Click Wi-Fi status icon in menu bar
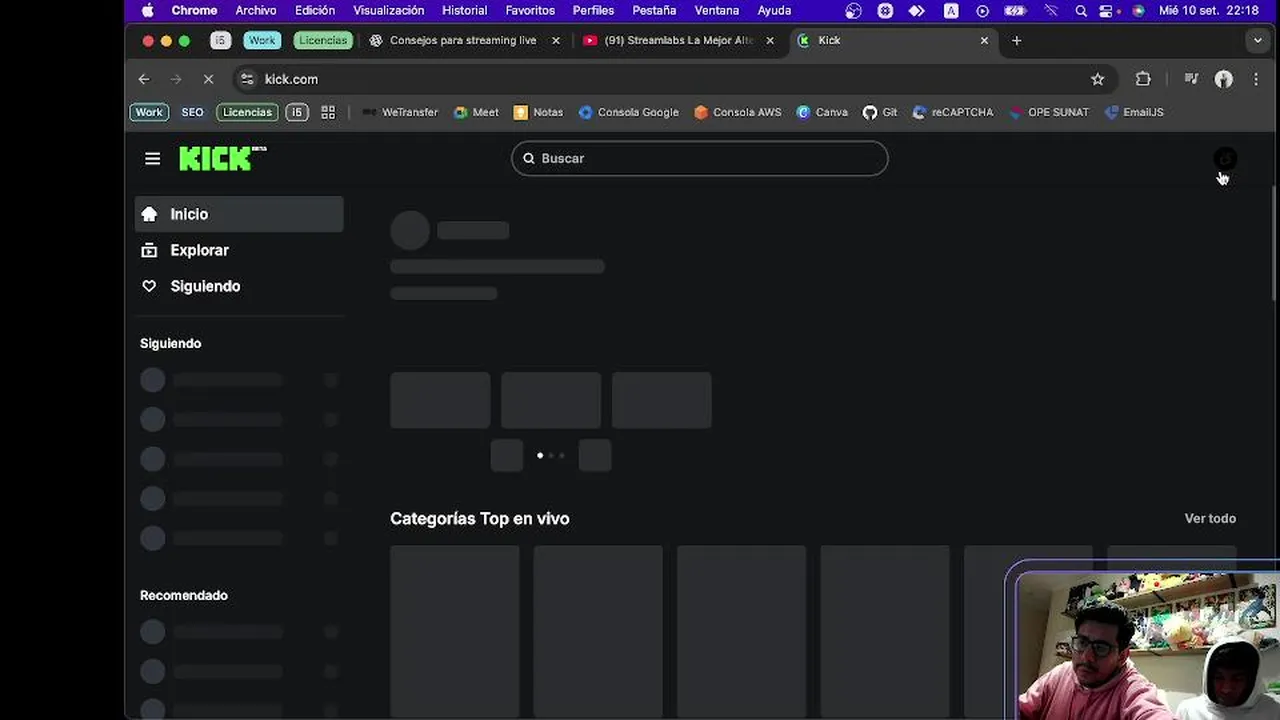Screen dimensions: 1280x720 tap(1051, 10)
